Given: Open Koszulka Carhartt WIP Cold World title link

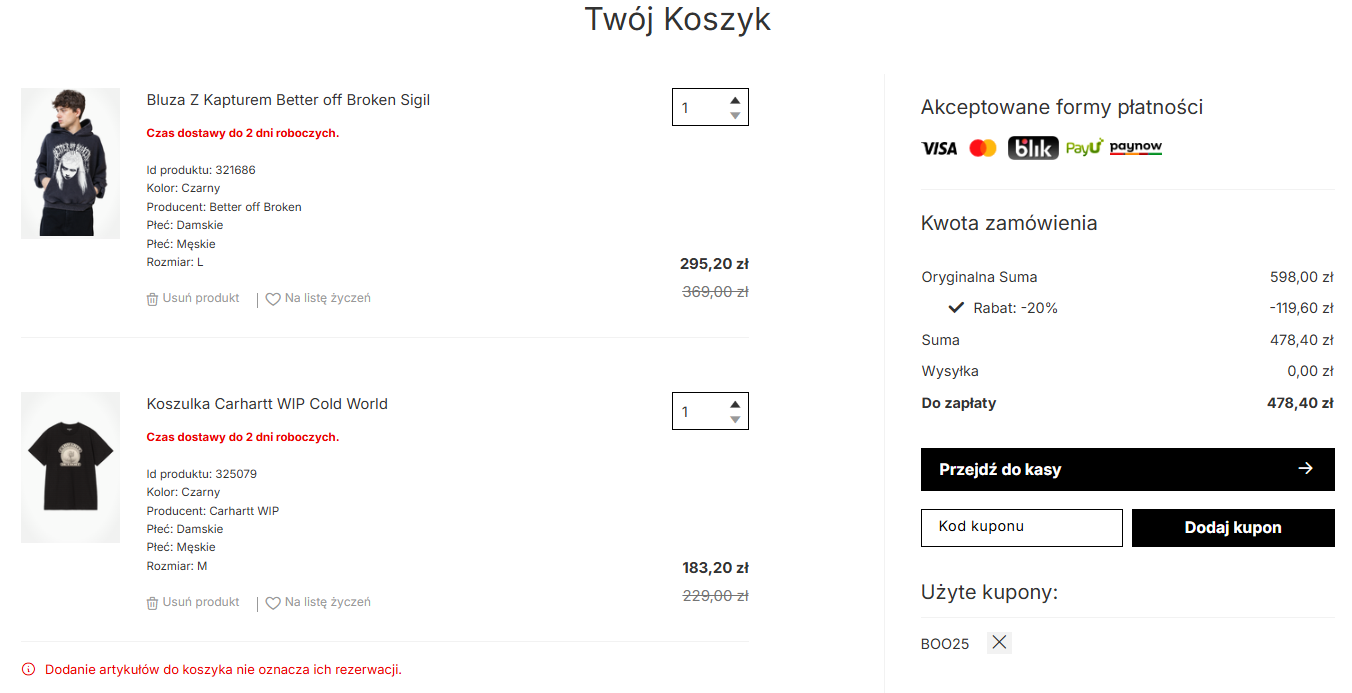Looking at the screenshot, I should click(267, 404).
